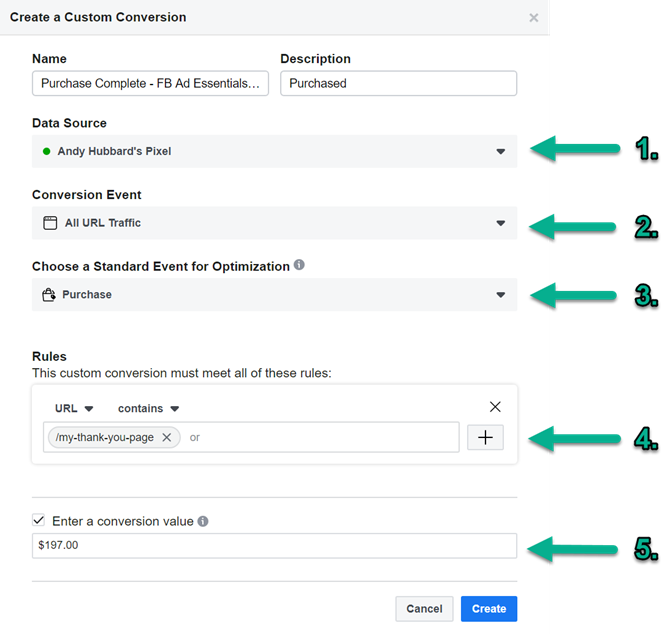Remove the /my-thank-you-page tag

click(167, 437)
